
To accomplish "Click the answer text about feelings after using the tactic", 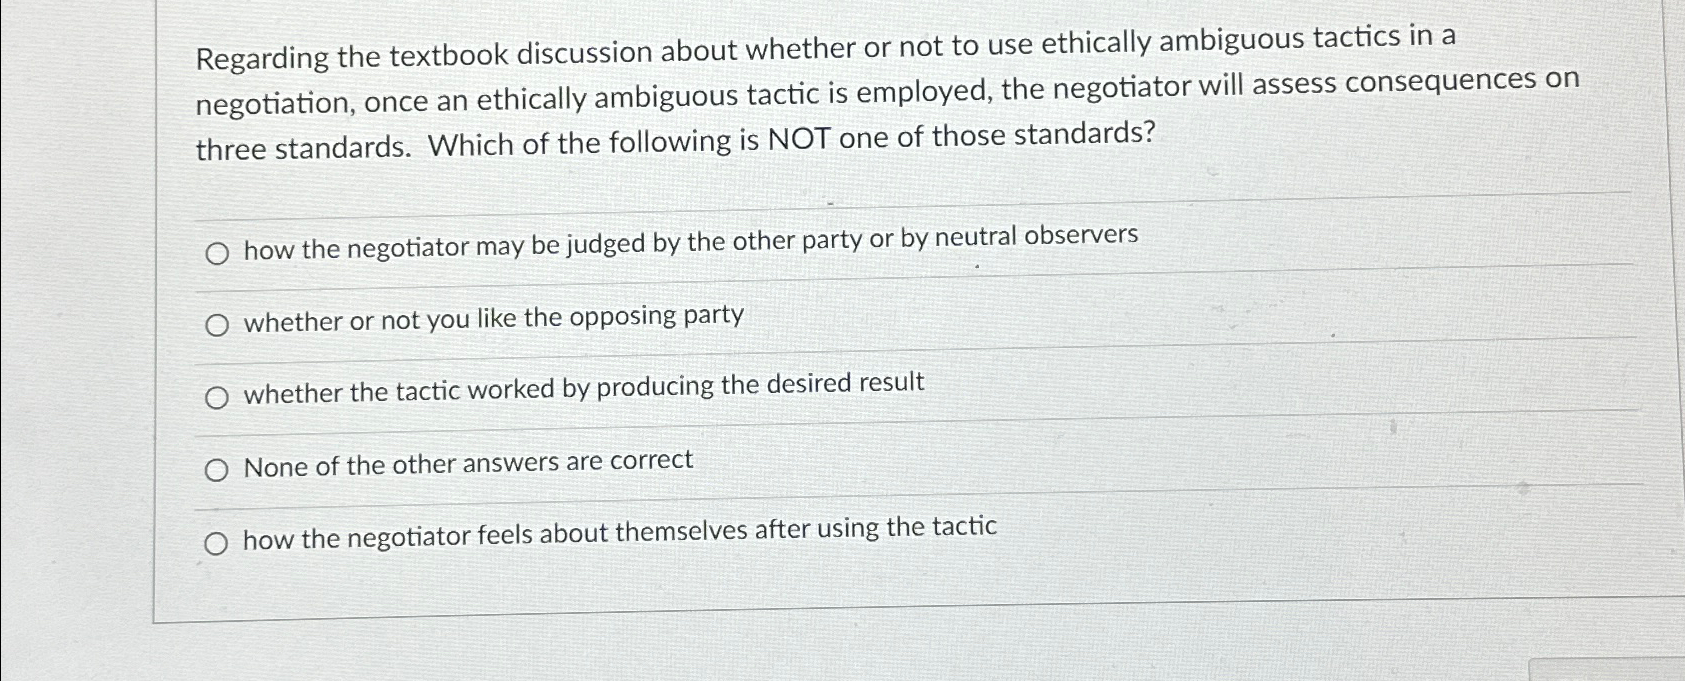I will pyautogui.click(x=620, y=532).
